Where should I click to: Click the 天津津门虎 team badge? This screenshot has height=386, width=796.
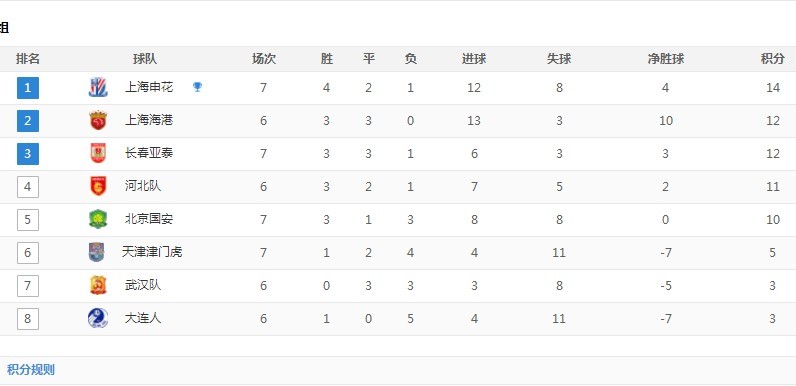pyautogui.click(x=96, y=252)
